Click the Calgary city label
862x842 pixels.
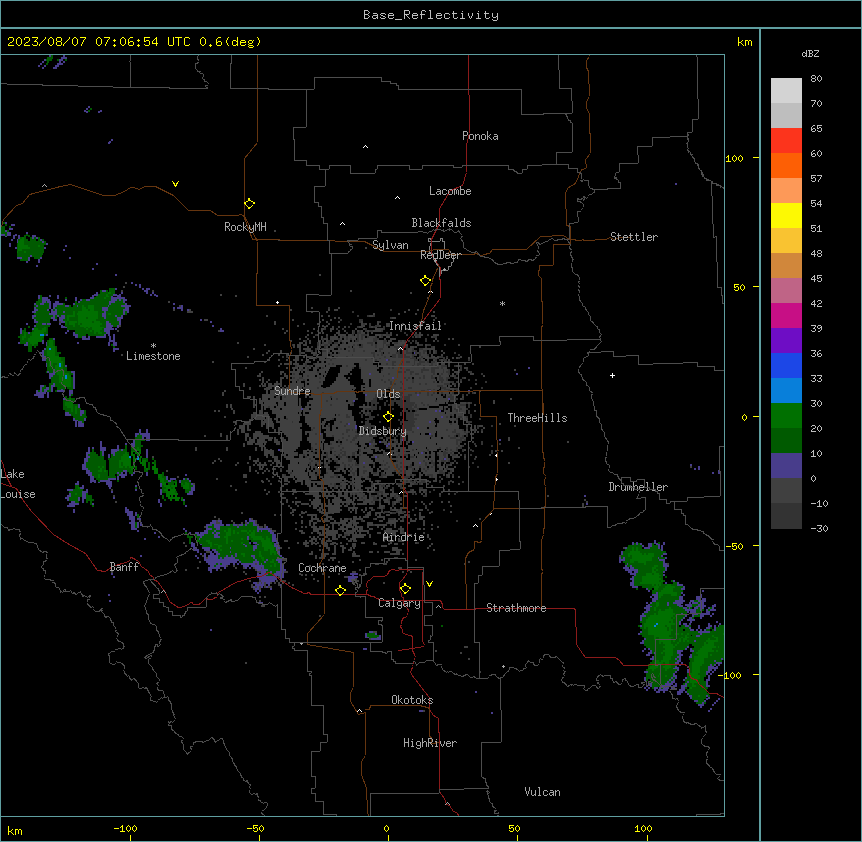399,603
